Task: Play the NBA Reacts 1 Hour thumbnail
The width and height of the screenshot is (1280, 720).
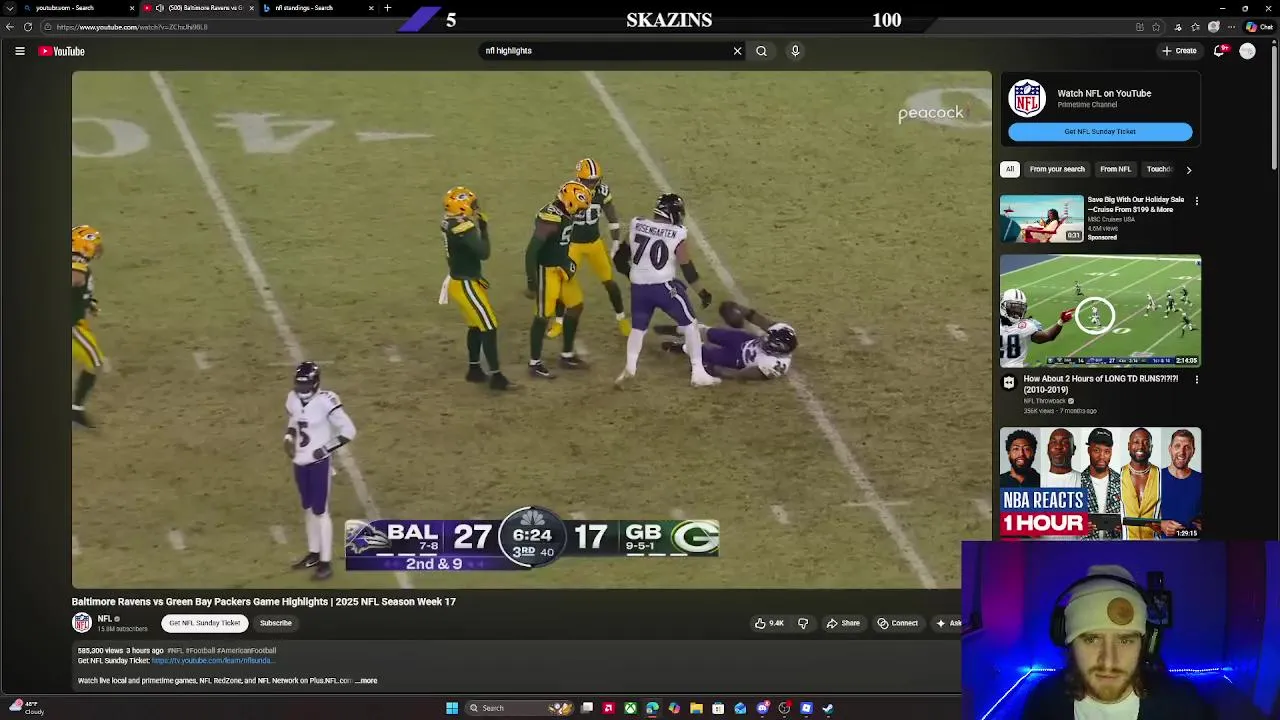Action: [x=1100, y=483]
